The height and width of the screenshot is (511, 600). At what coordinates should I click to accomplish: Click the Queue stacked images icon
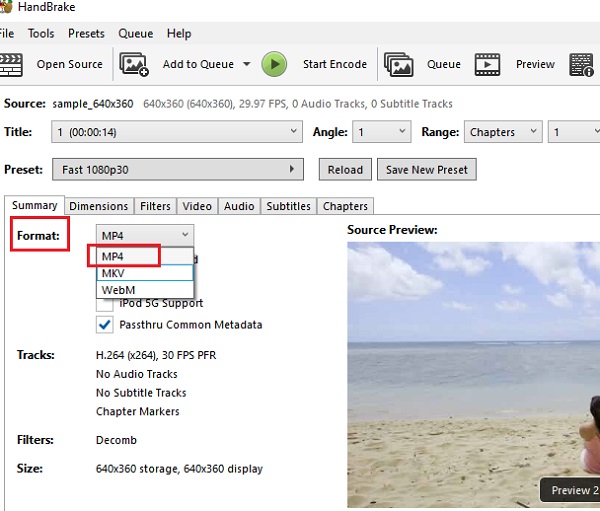coord(398,64)
